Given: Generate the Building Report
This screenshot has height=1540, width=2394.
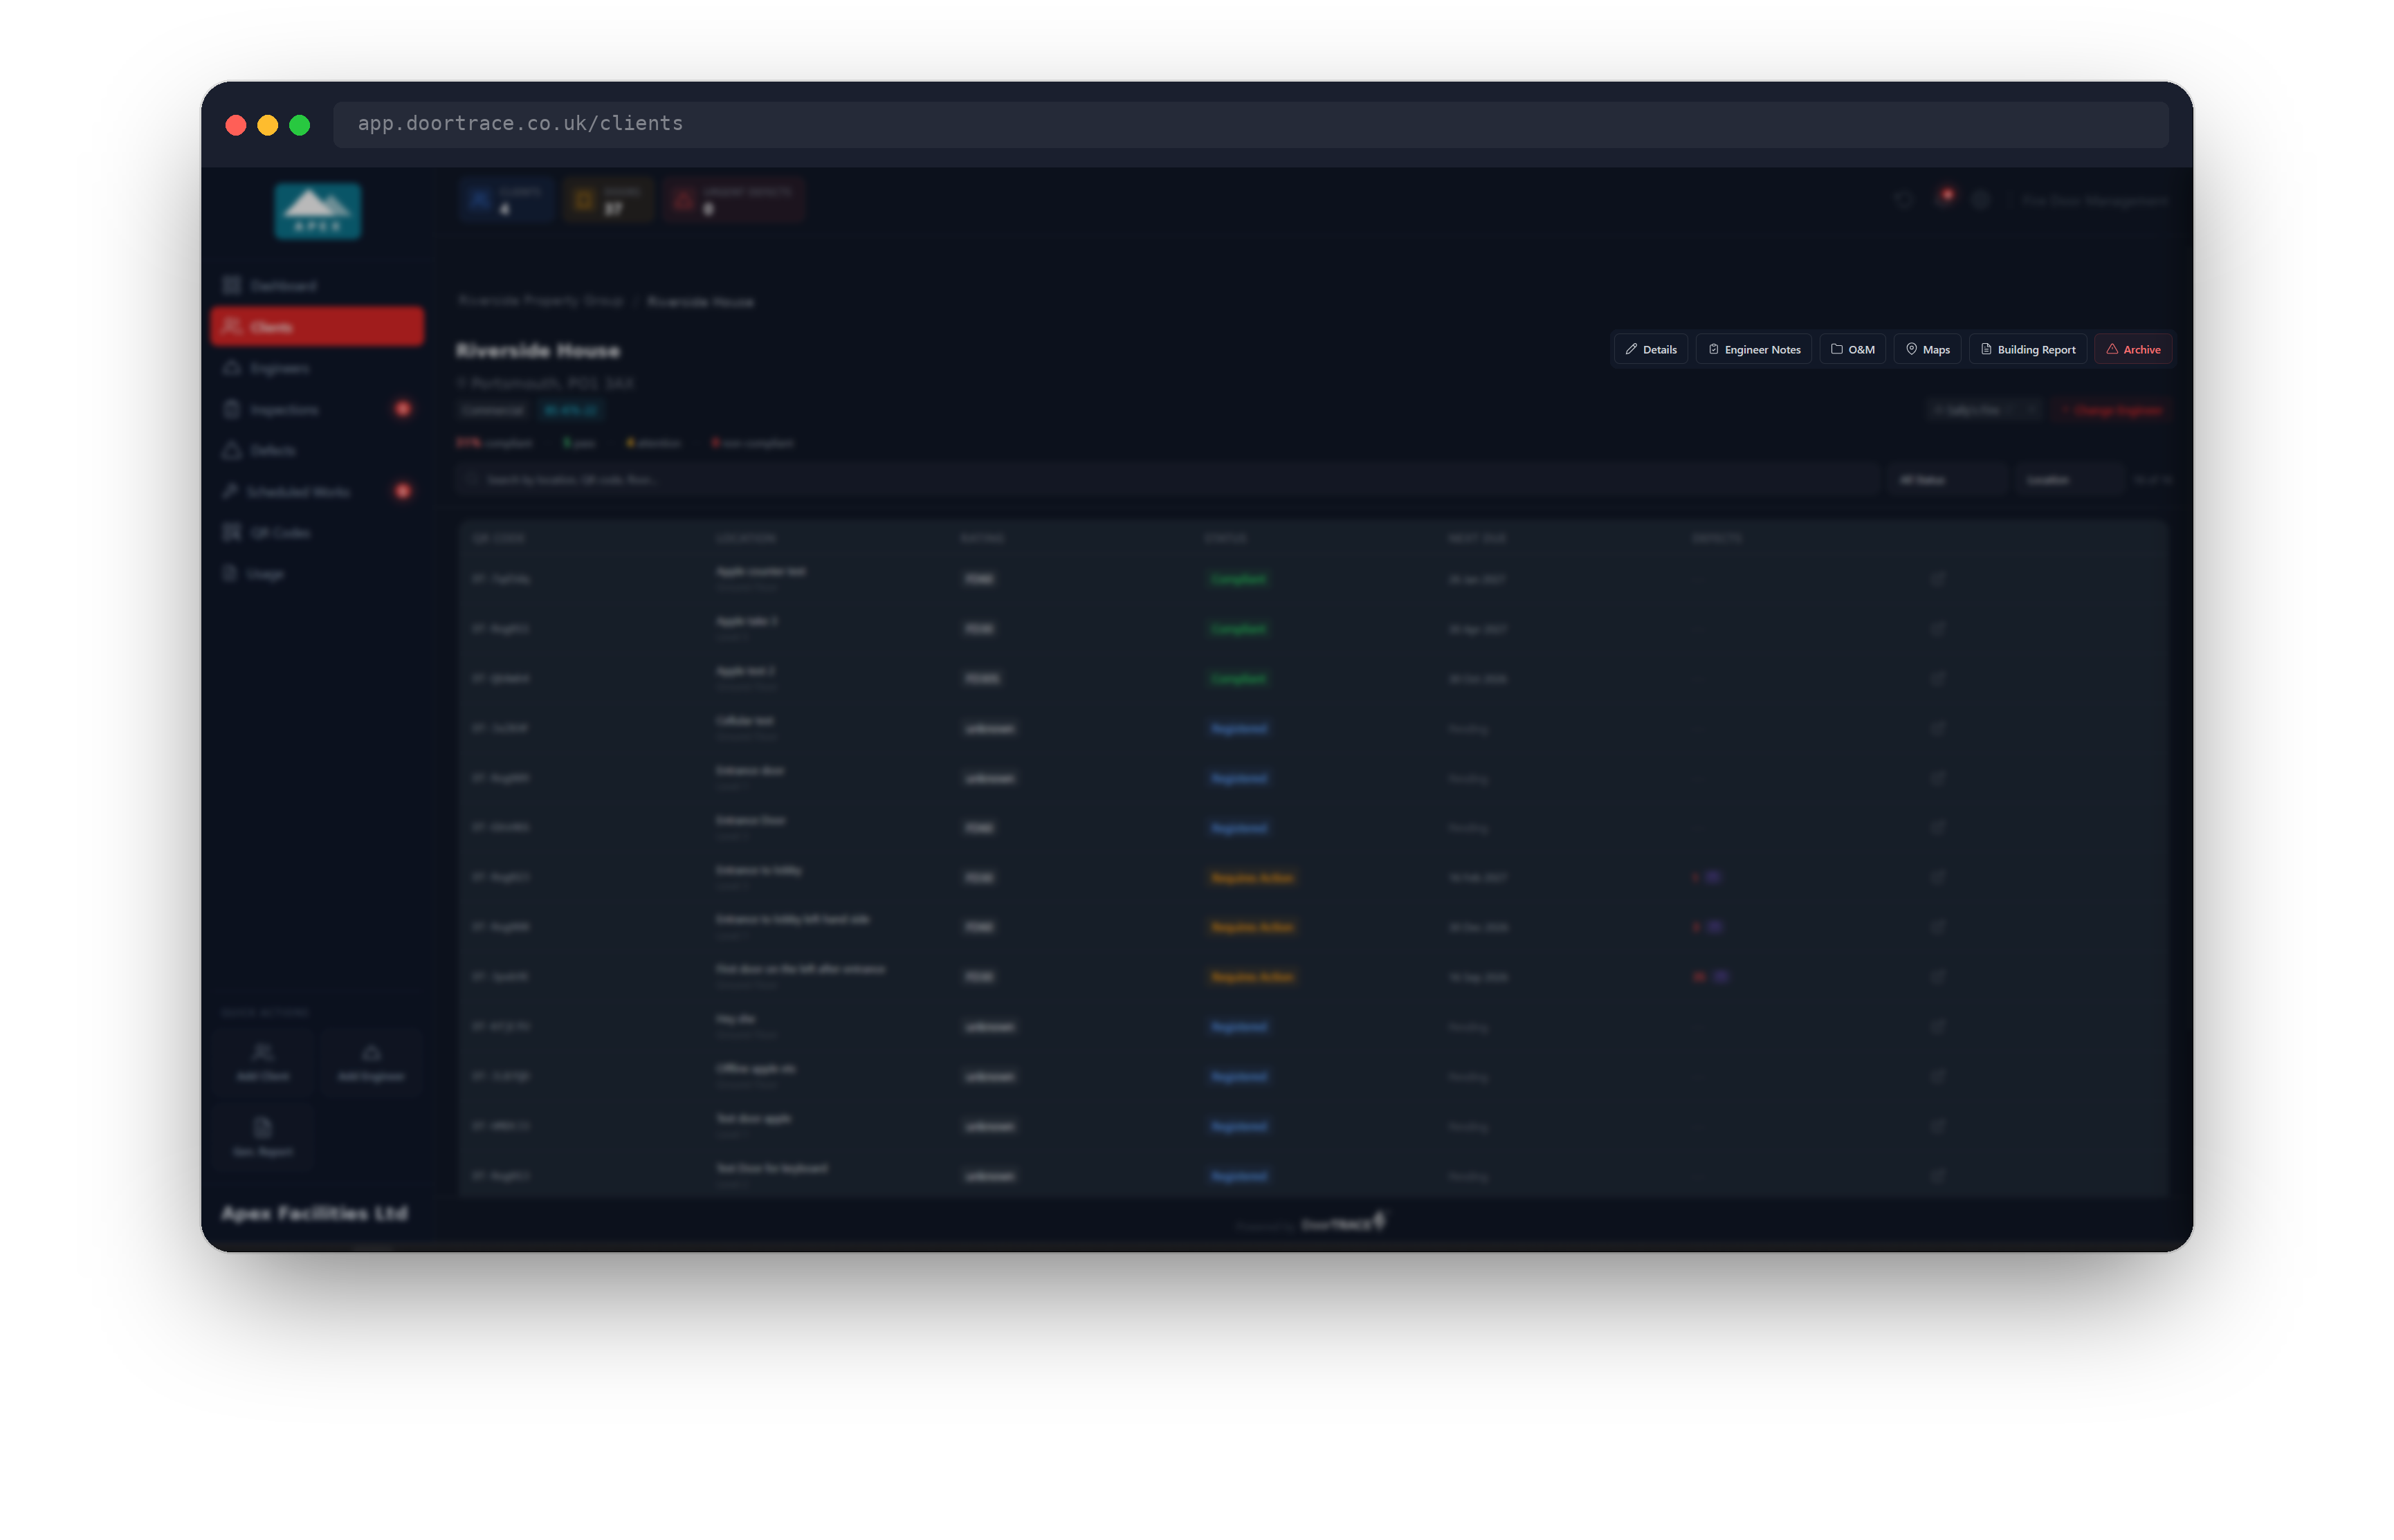Looking at the screenshot, I should click(x=2027, y=349).
